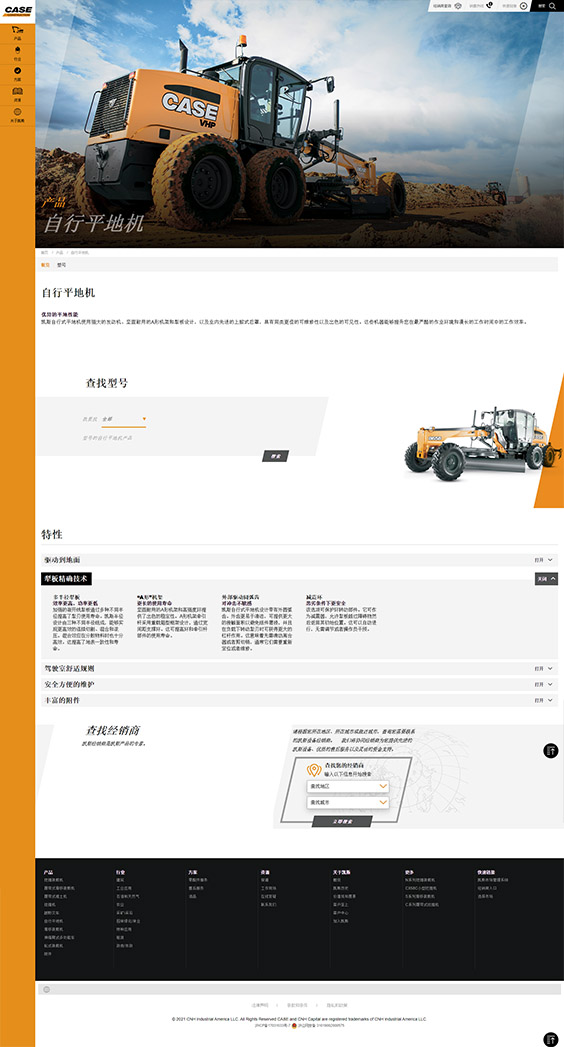
Task: Click the 查找经销商 heading
Action: click(x=113, y=730)
